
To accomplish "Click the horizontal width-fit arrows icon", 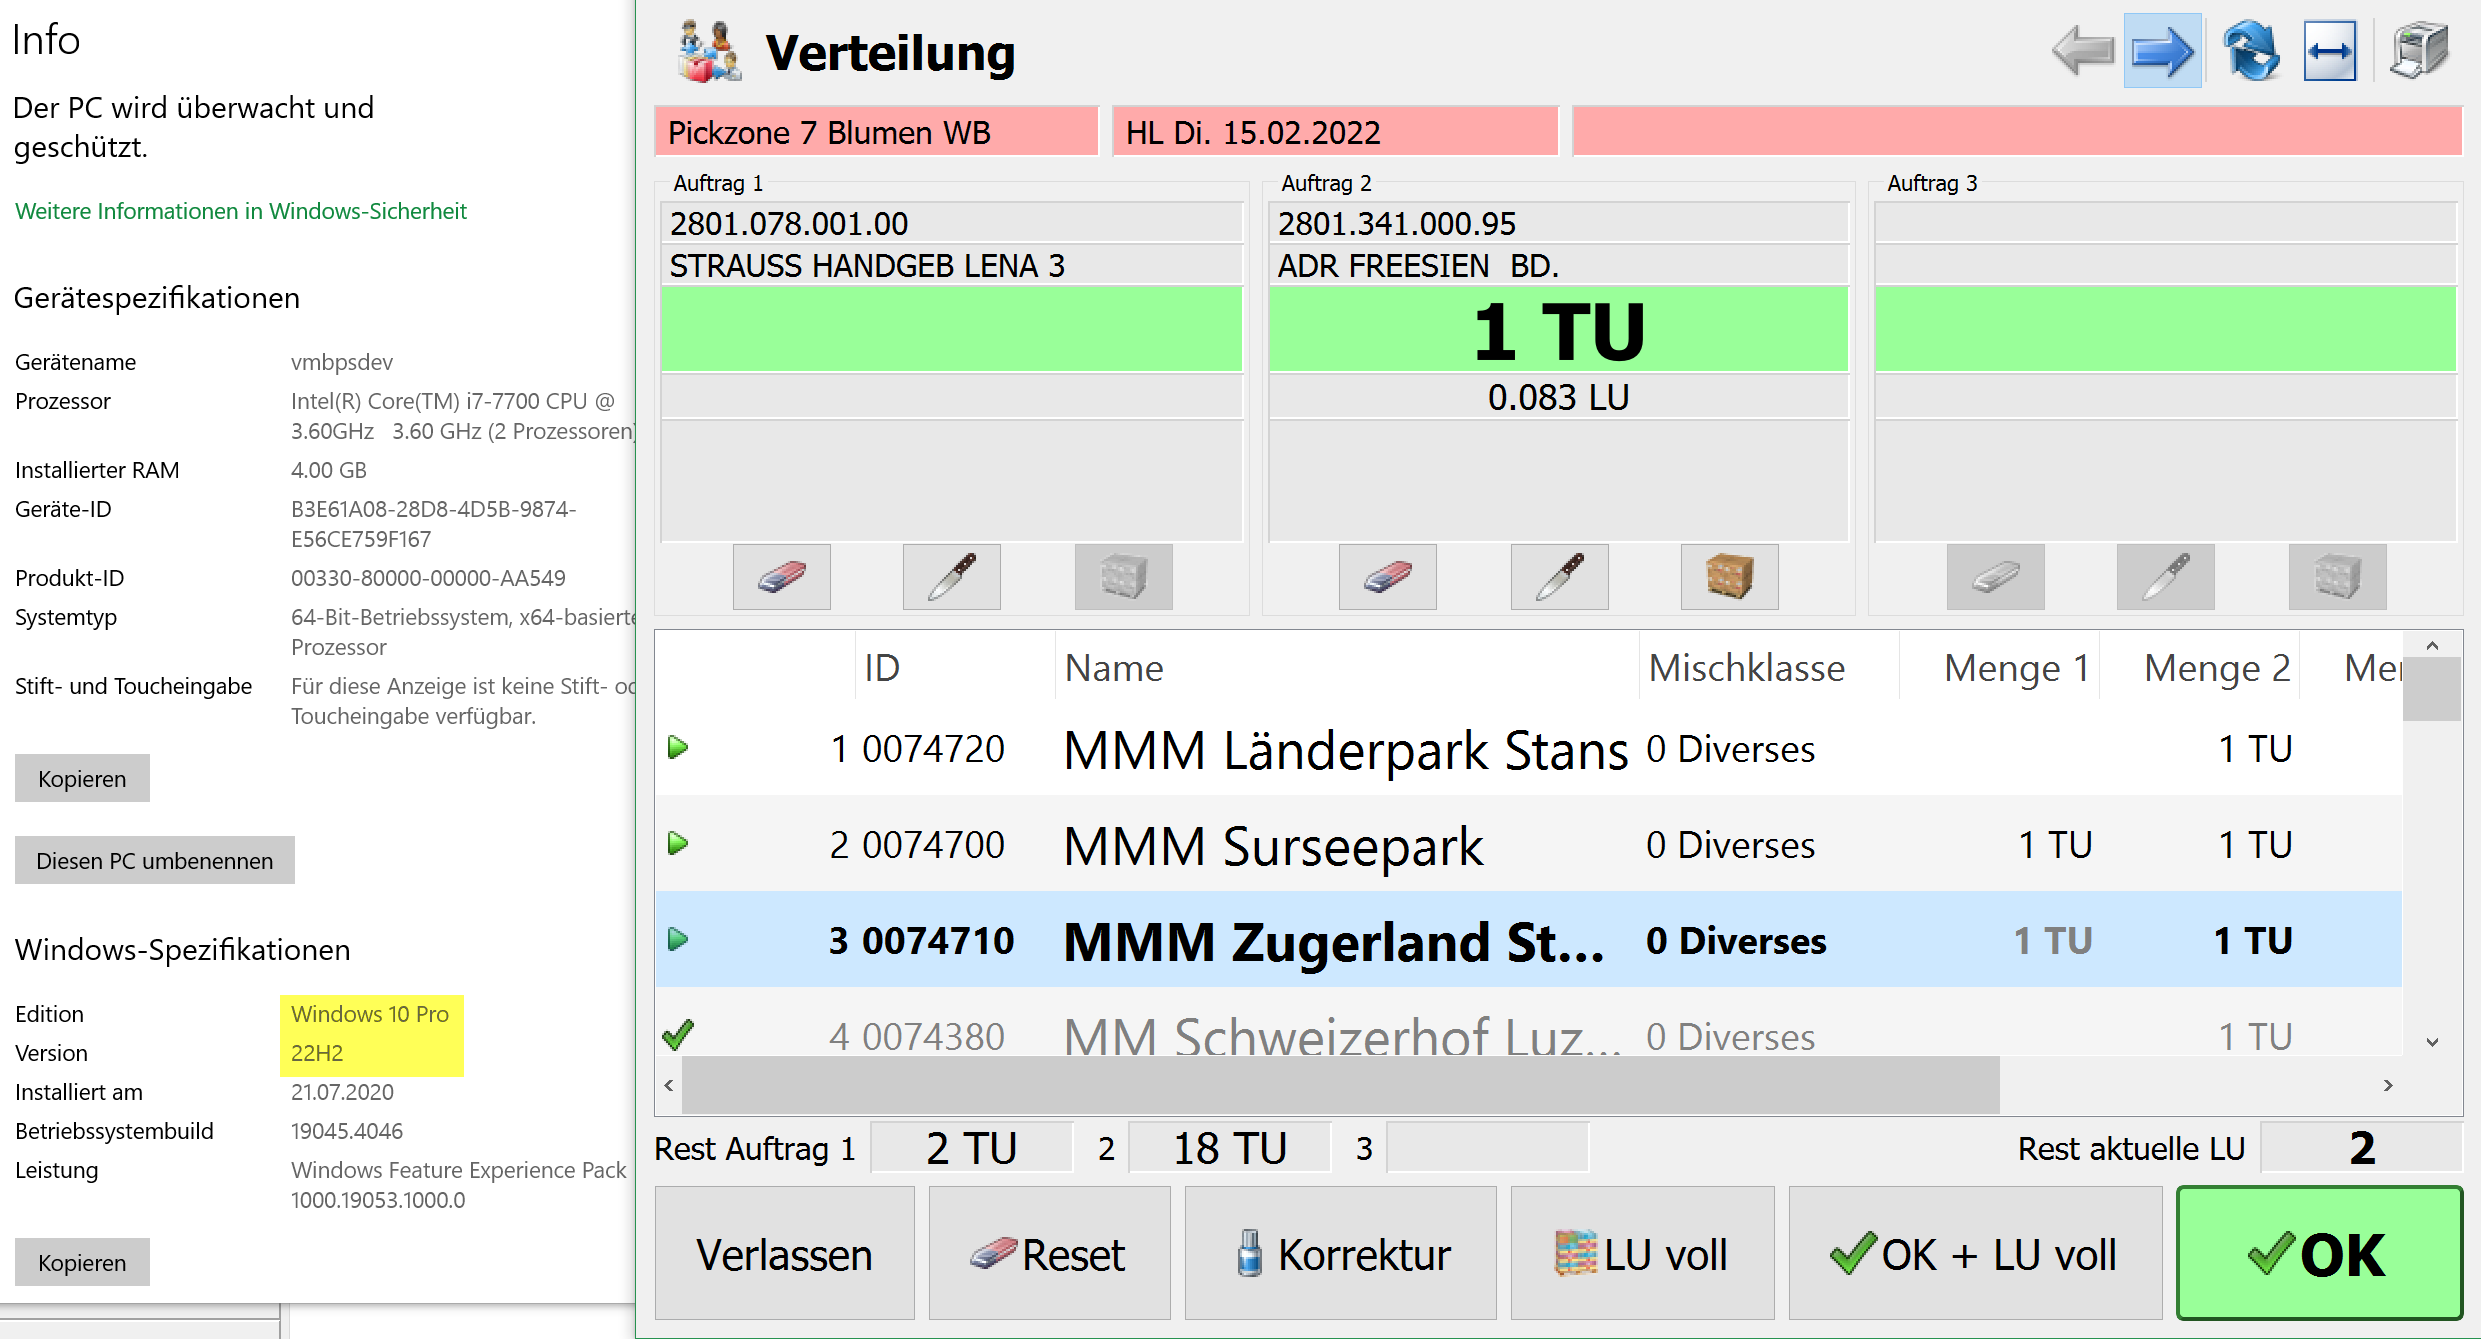I will pos(2330,52).
